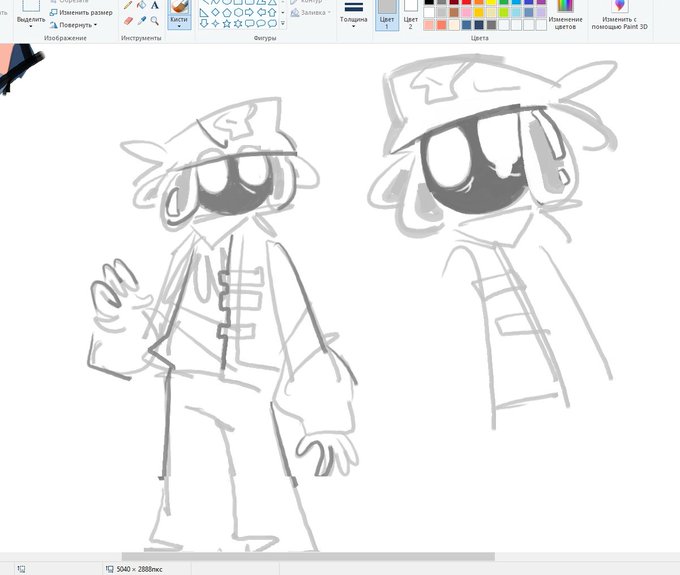Pick the light turquoise color swatch

(x=517, y=13)
